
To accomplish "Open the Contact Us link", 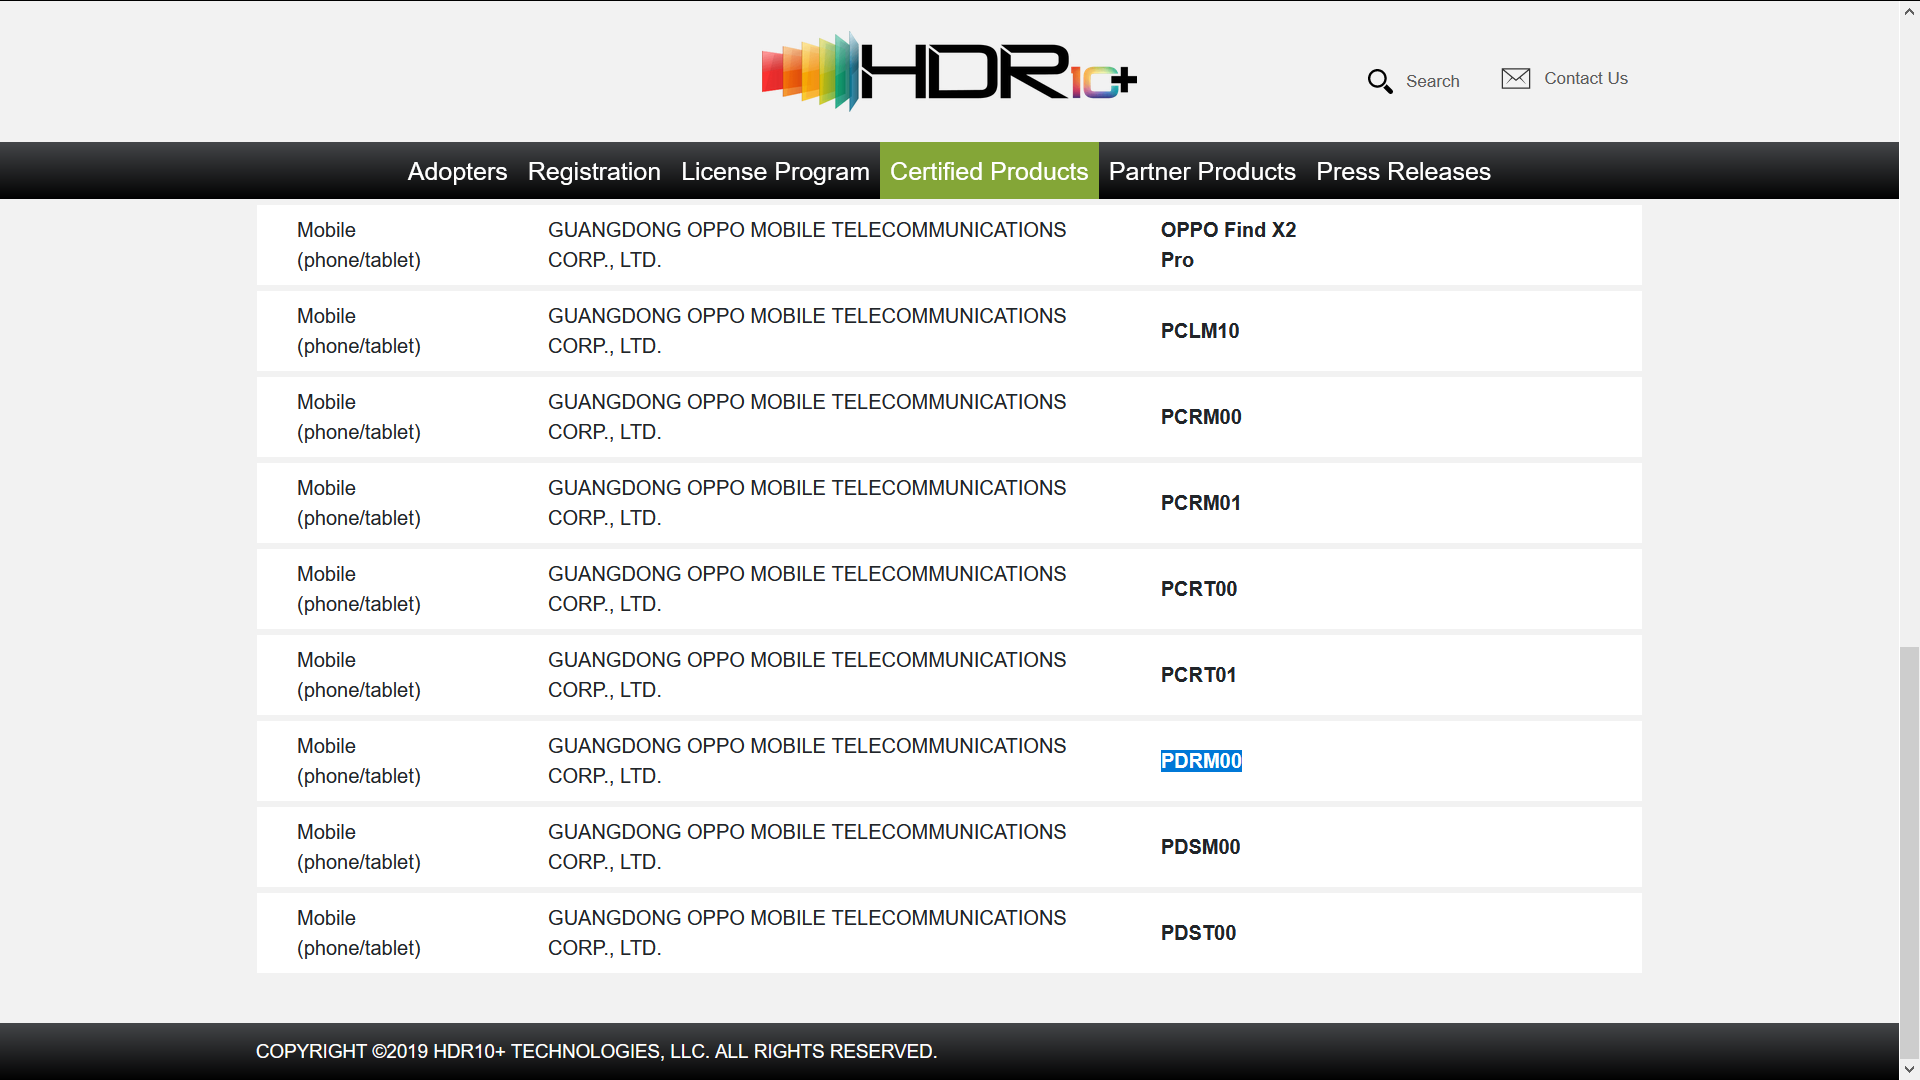I will 1585,78.
